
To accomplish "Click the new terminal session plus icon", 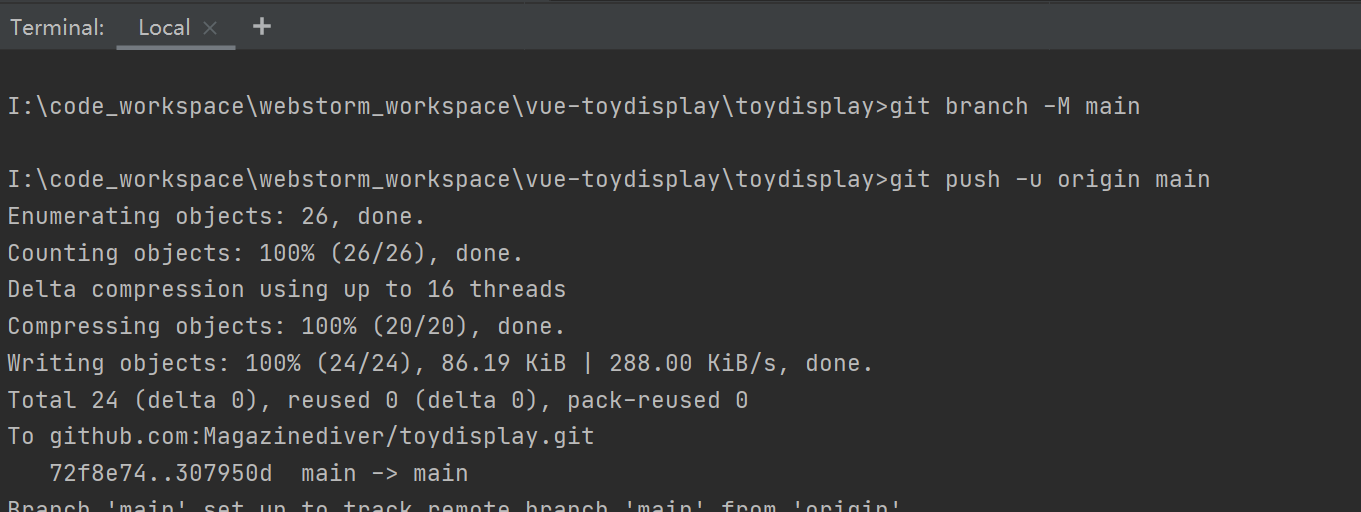I will 262,27.
